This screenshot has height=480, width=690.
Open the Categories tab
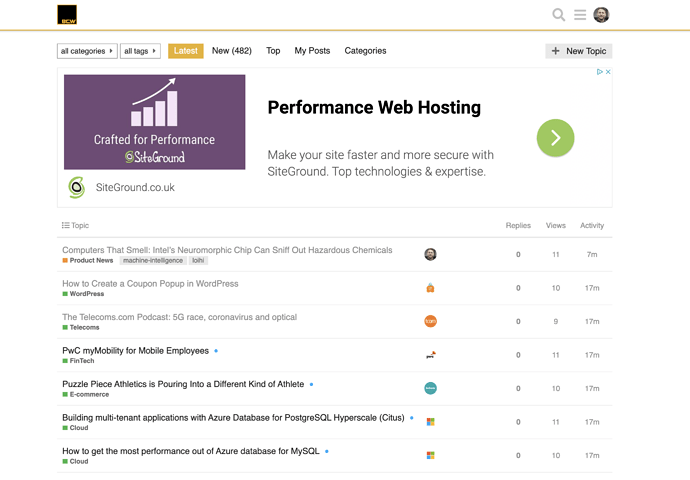[x=365, y=51]
